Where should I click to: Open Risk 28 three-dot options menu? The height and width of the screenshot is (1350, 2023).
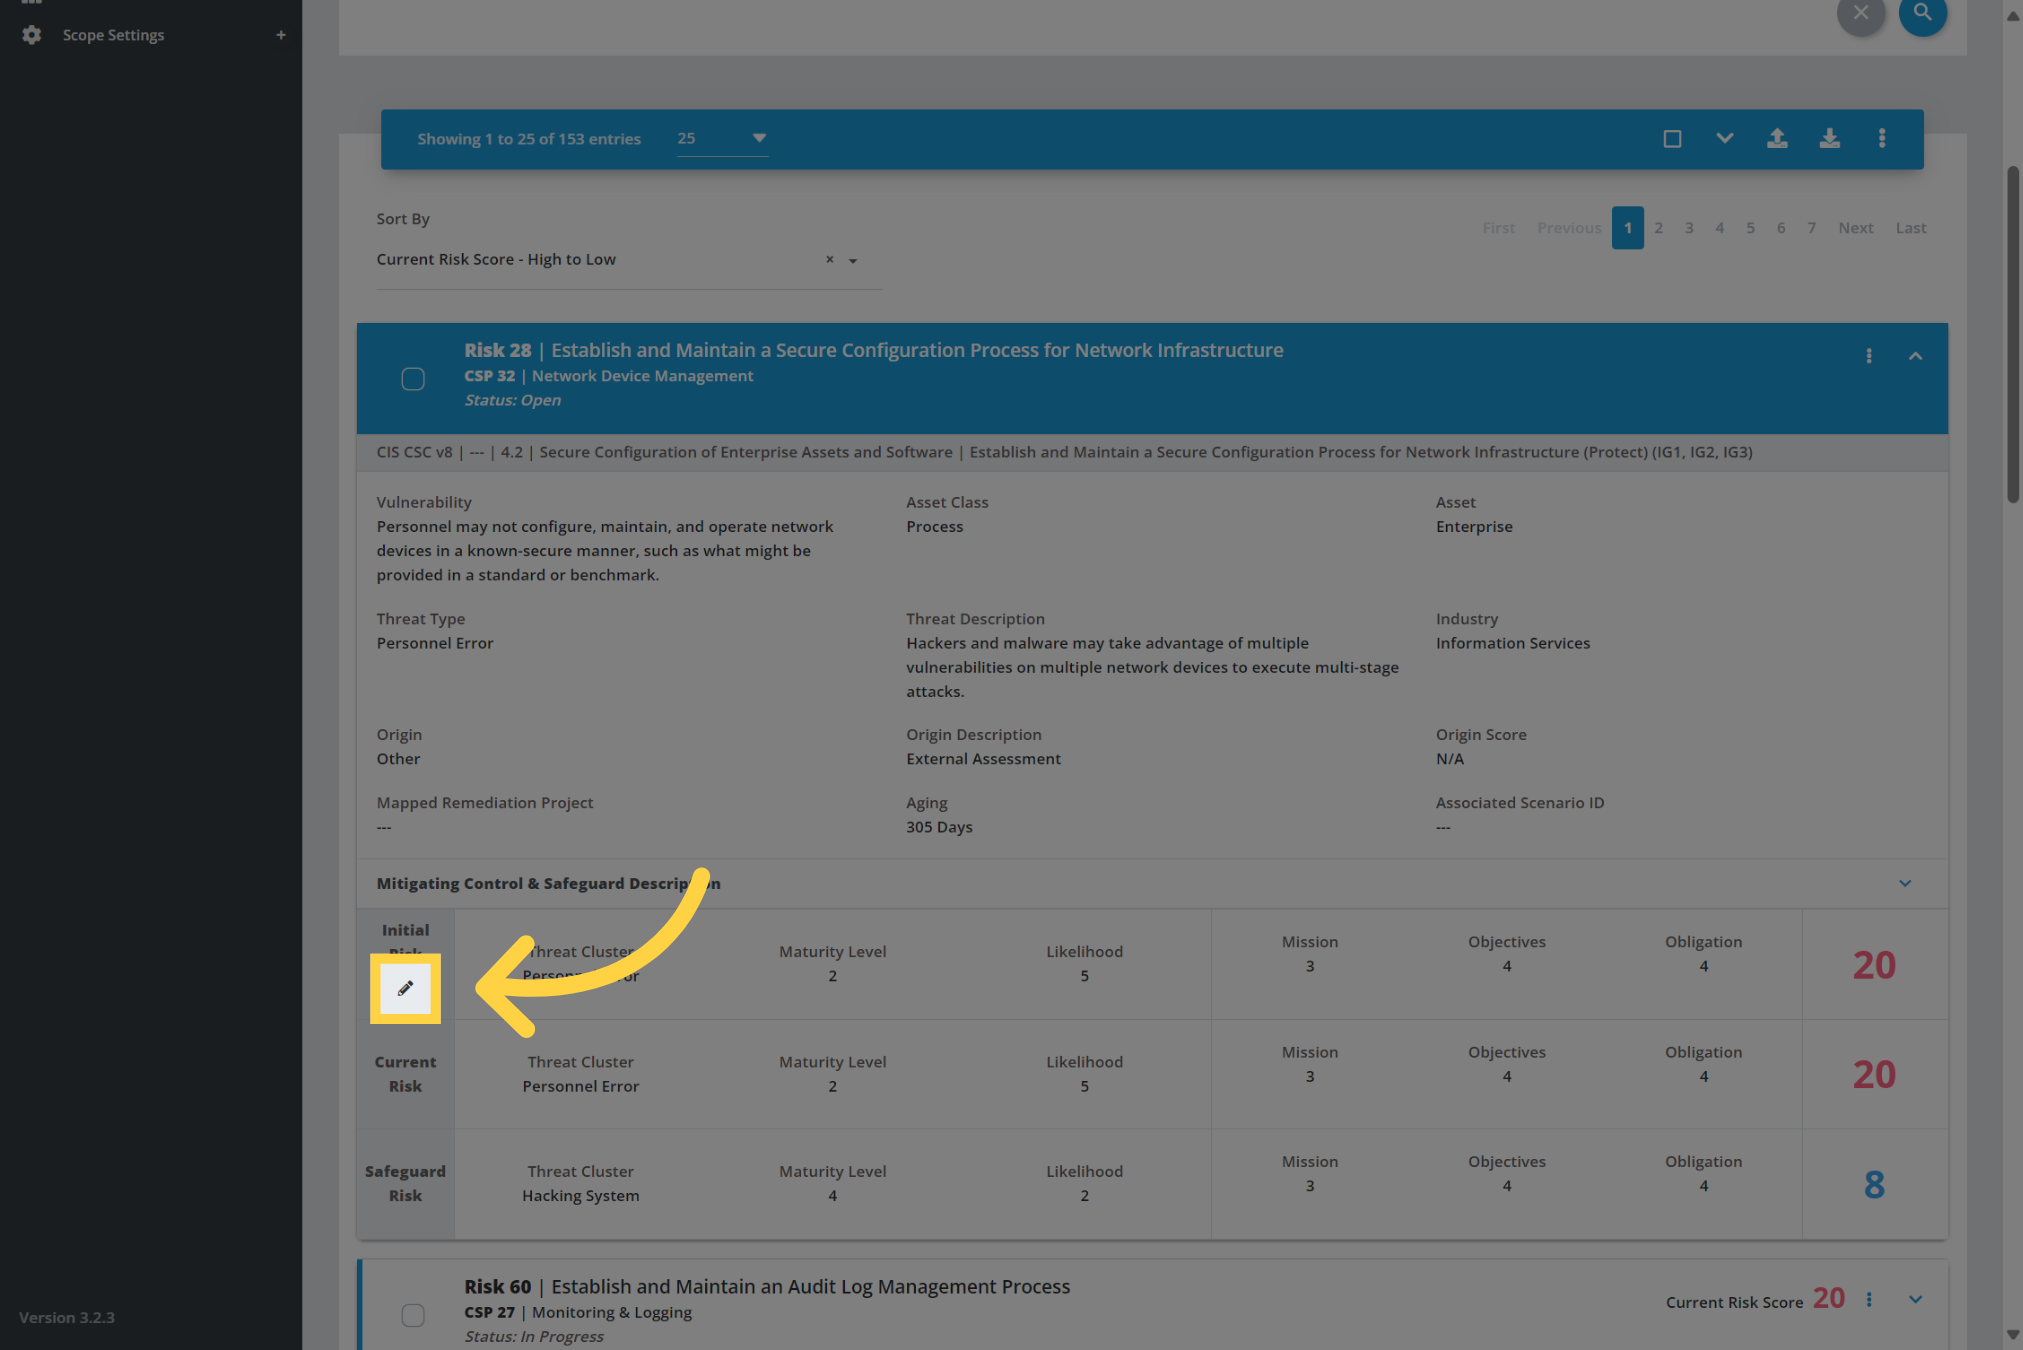click(1868, 356)
